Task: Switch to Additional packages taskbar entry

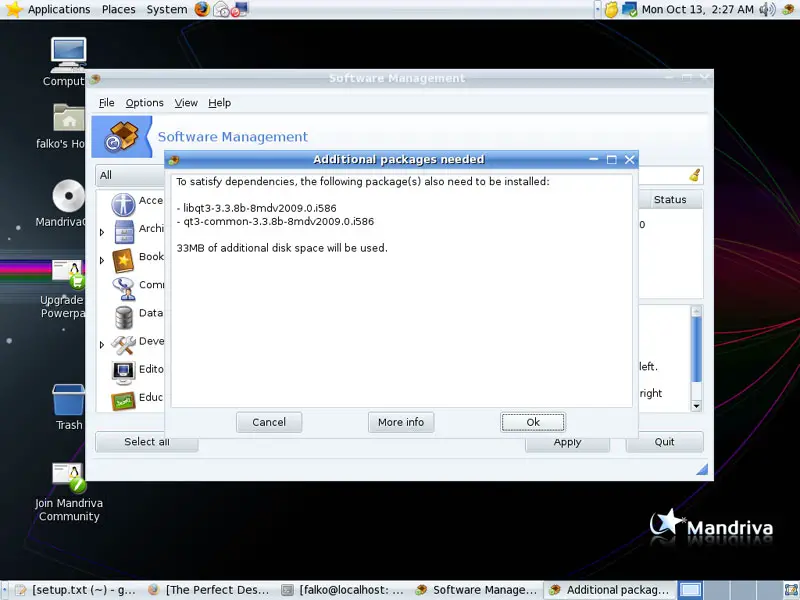Action: point(609,590)
